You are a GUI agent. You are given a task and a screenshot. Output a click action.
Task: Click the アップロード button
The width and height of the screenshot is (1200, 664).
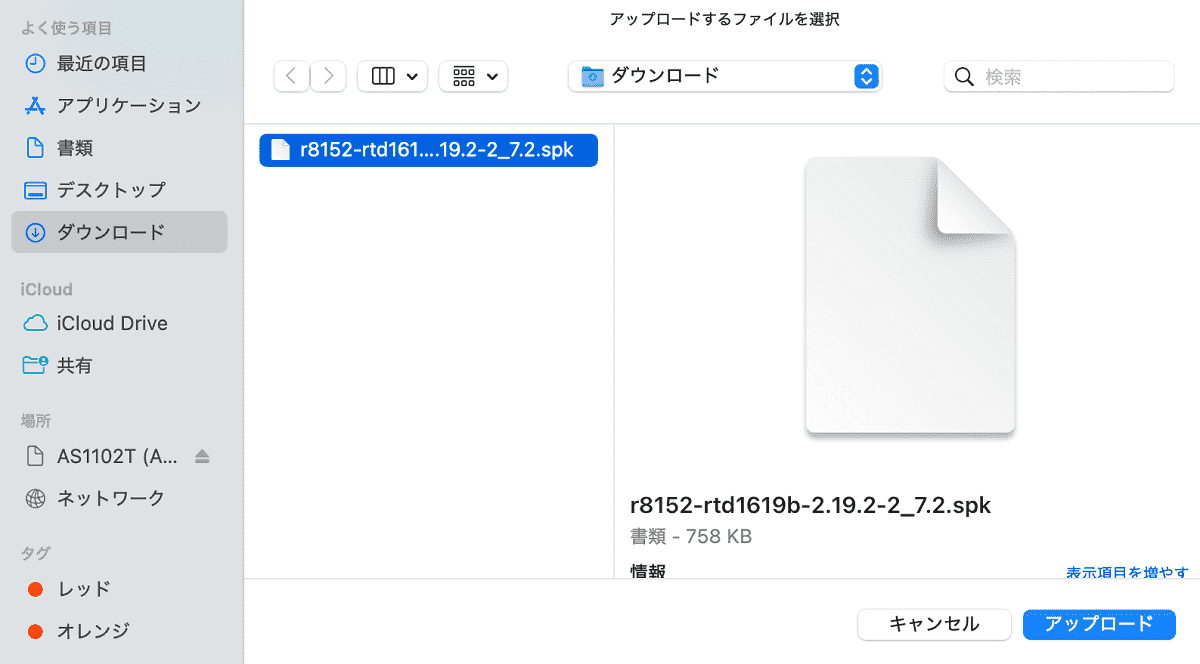1099,623
